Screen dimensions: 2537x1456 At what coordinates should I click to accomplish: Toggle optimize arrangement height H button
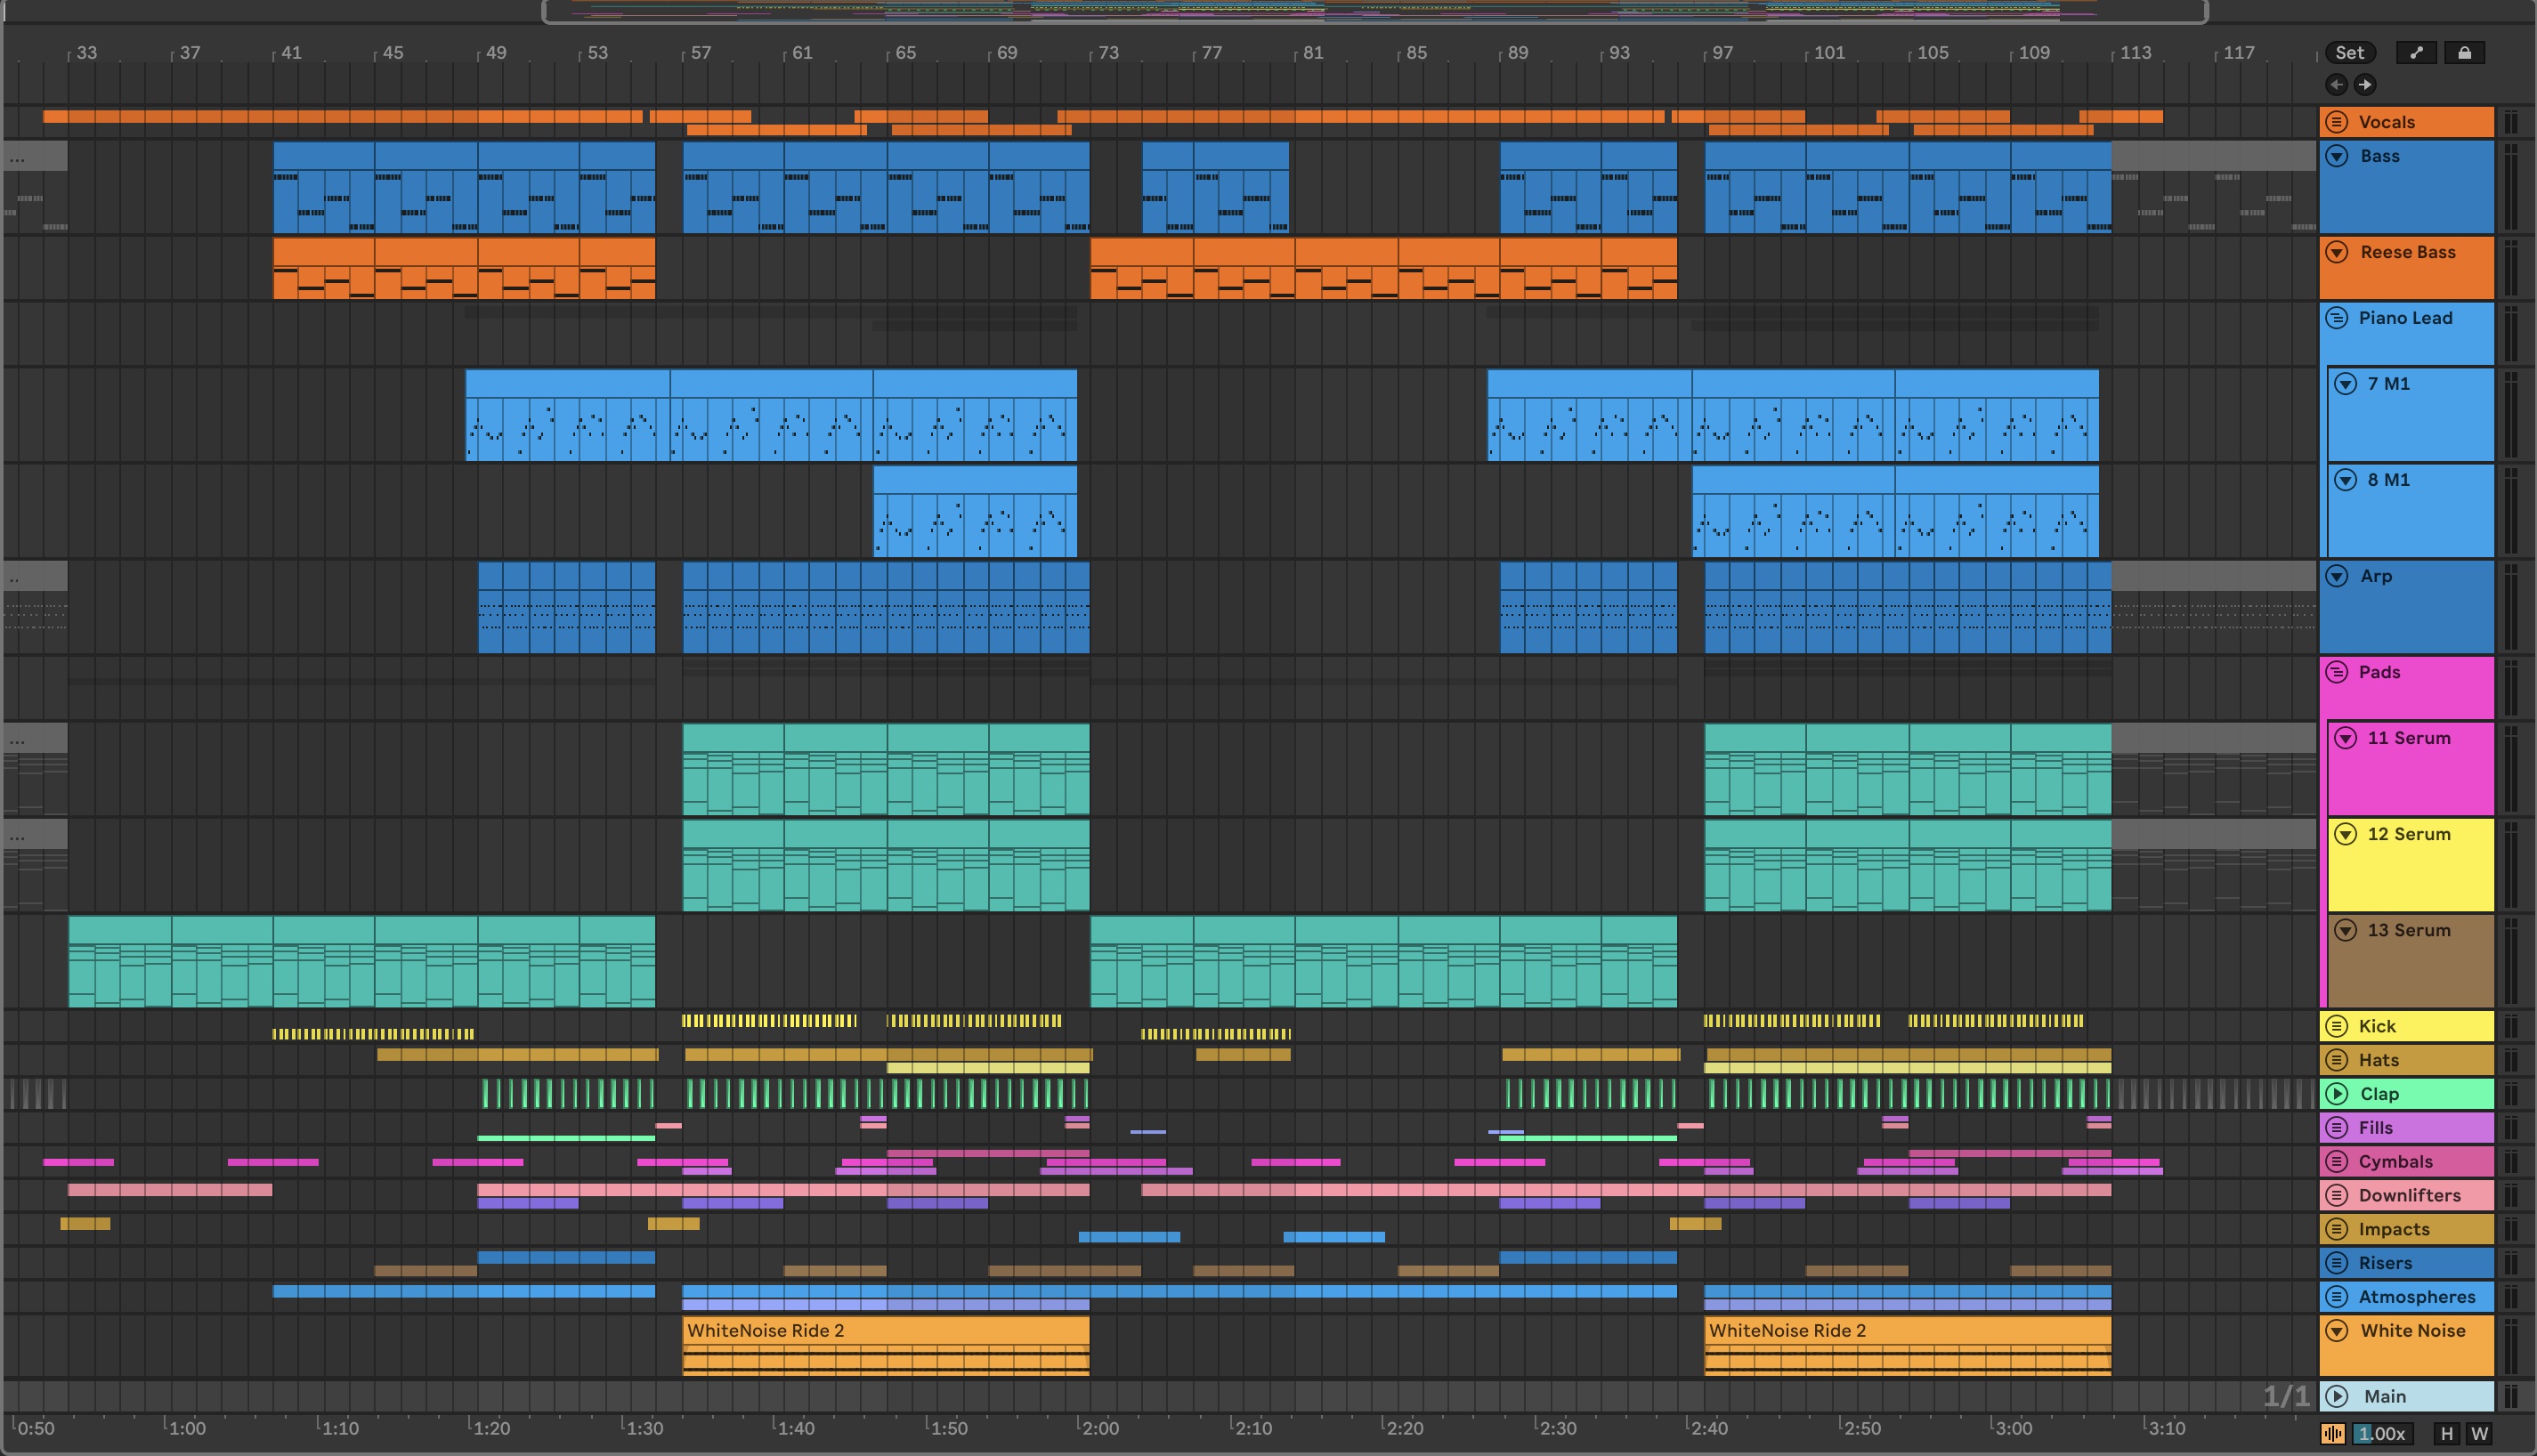point(2446,1433)
